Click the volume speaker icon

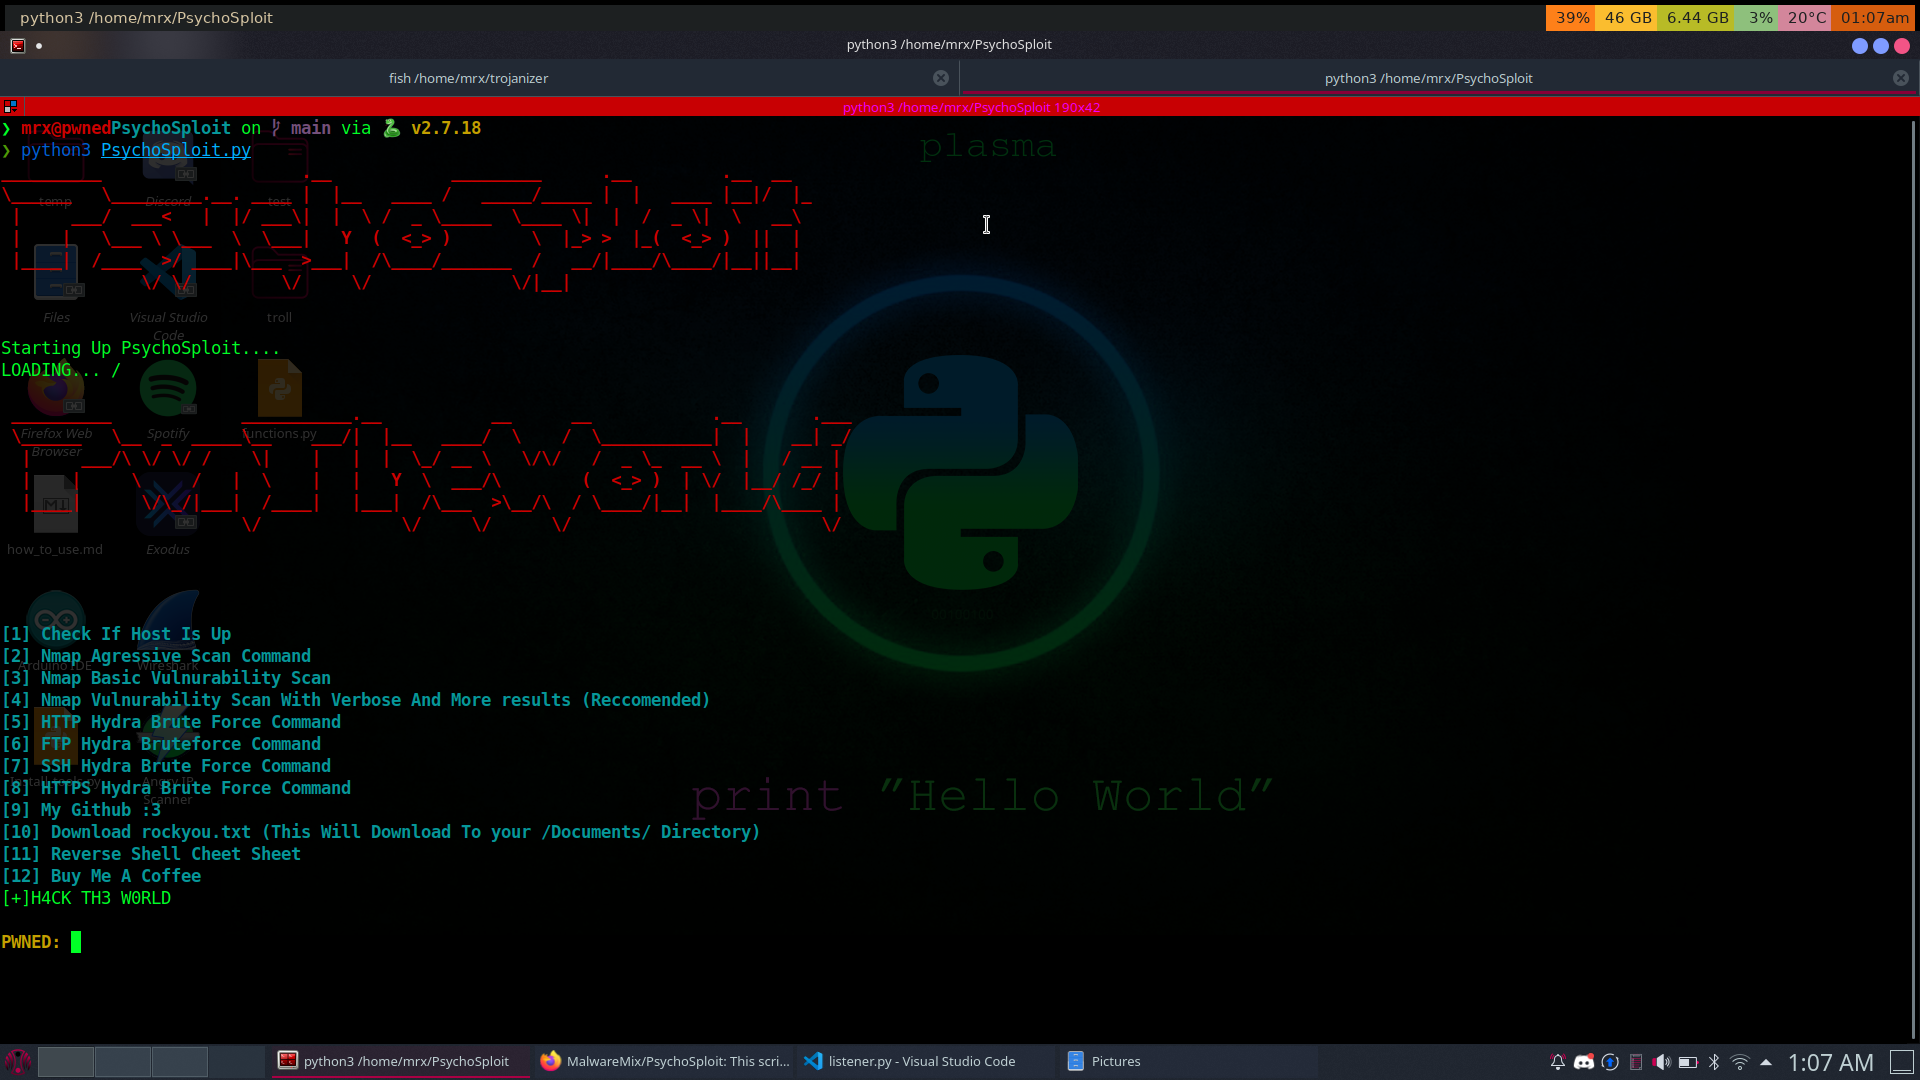(x=1662, y=1062)
